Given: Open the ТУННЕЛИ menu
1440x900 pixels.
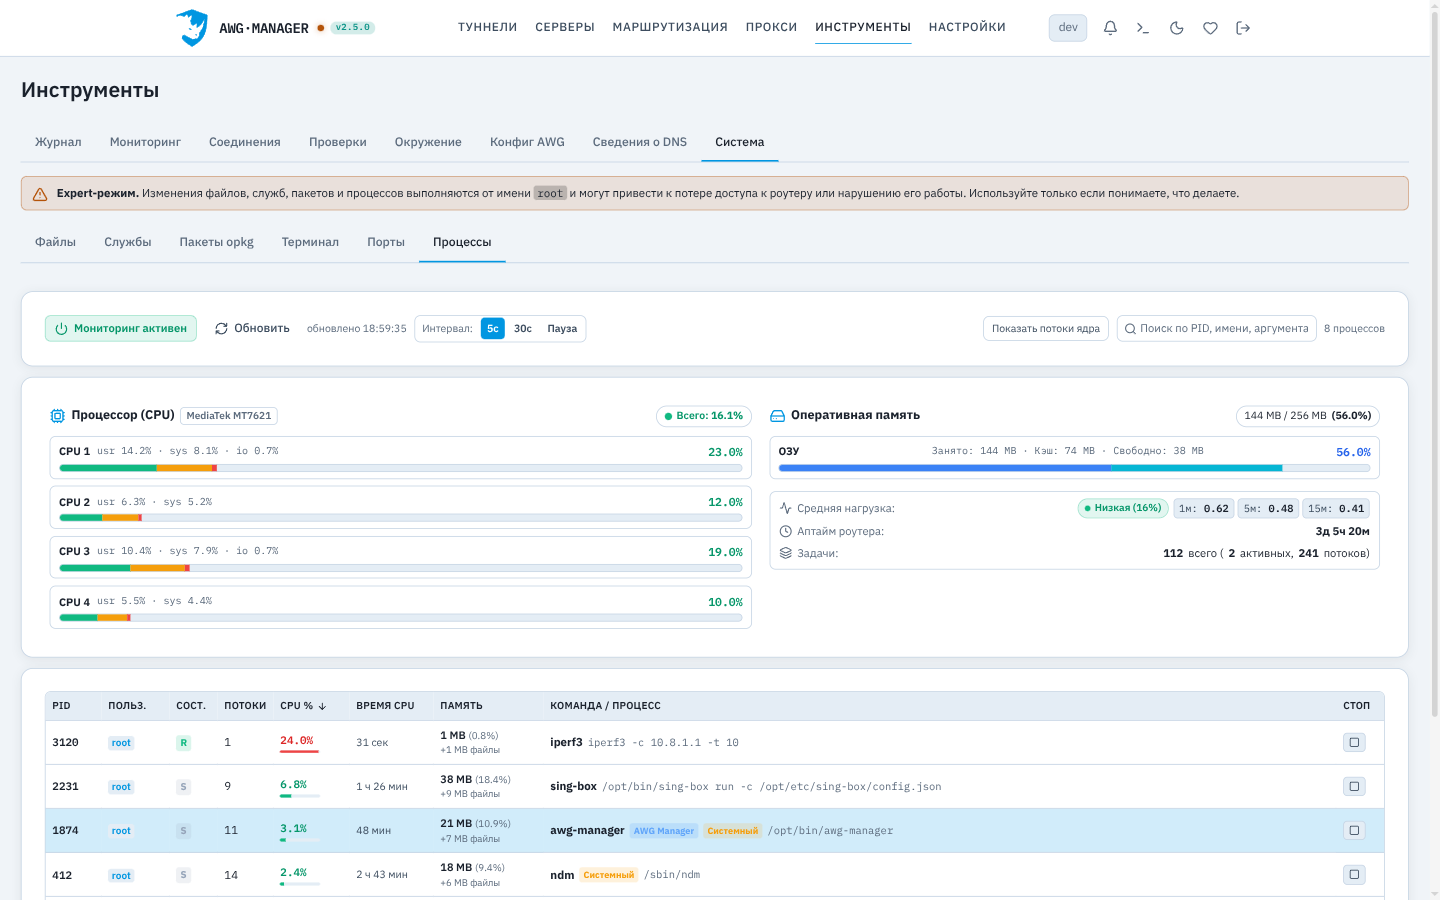Looking at the screenshot, I should point(488,27).
